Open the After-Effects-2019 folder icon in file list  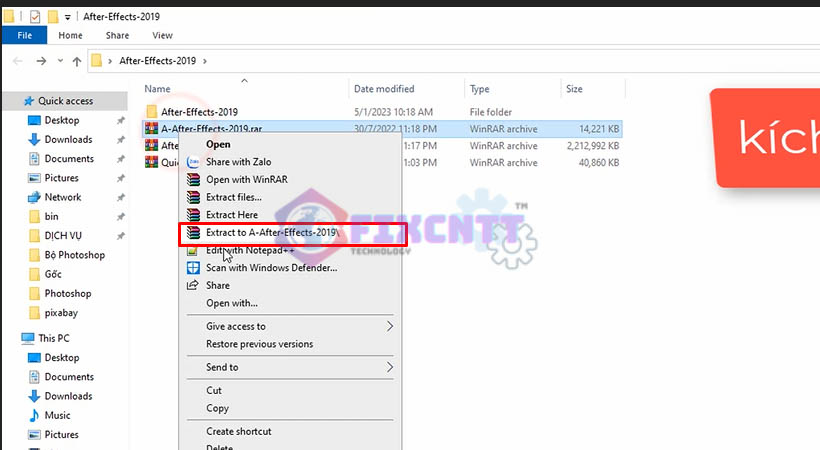coord(152,111)
